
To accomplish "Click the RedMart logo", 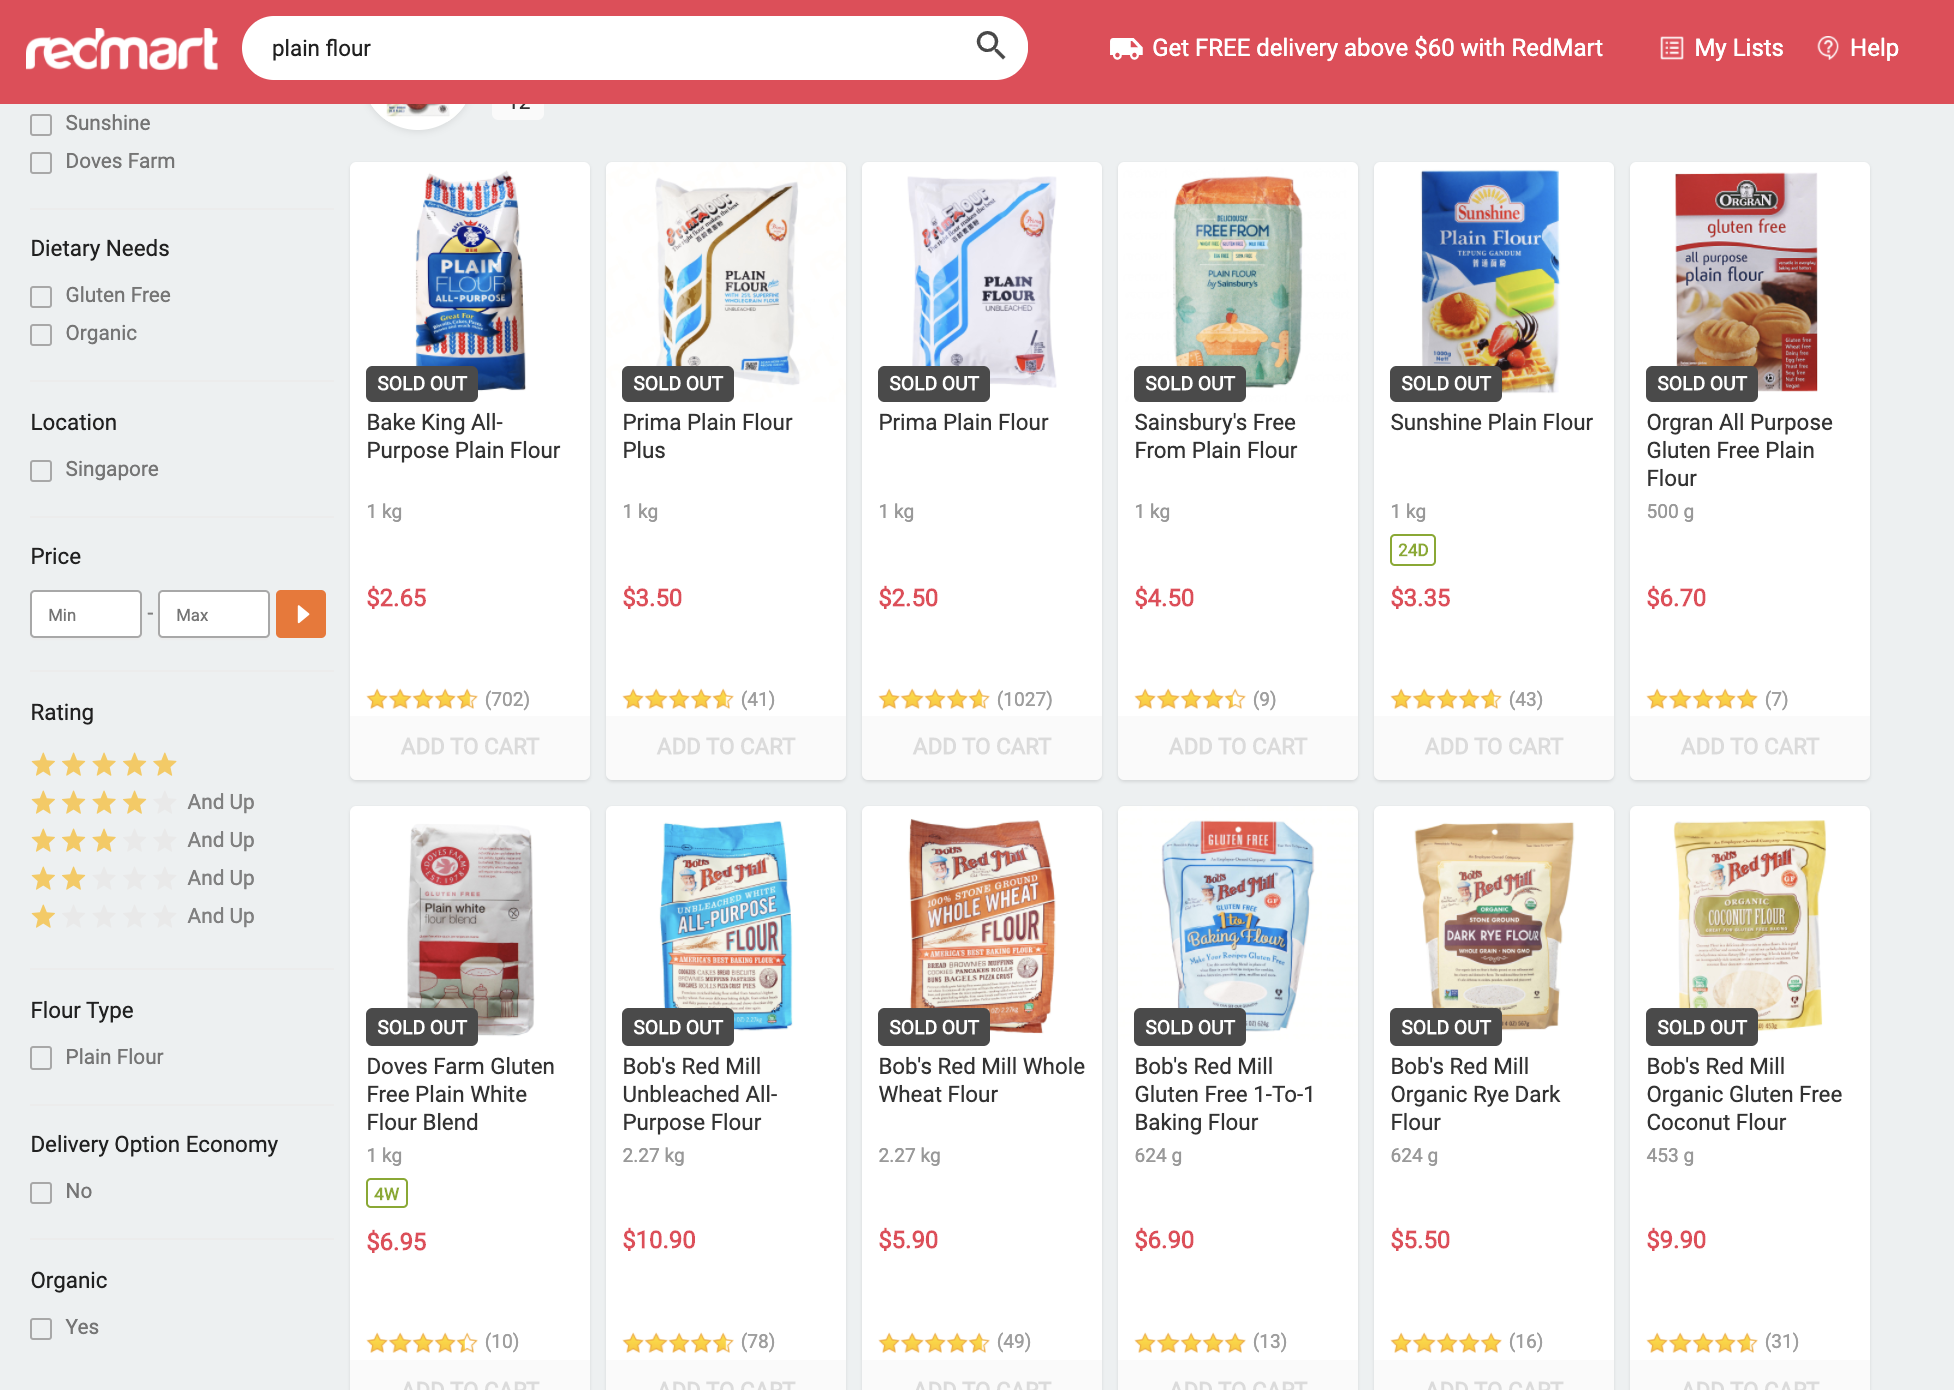I will point(122,49).
